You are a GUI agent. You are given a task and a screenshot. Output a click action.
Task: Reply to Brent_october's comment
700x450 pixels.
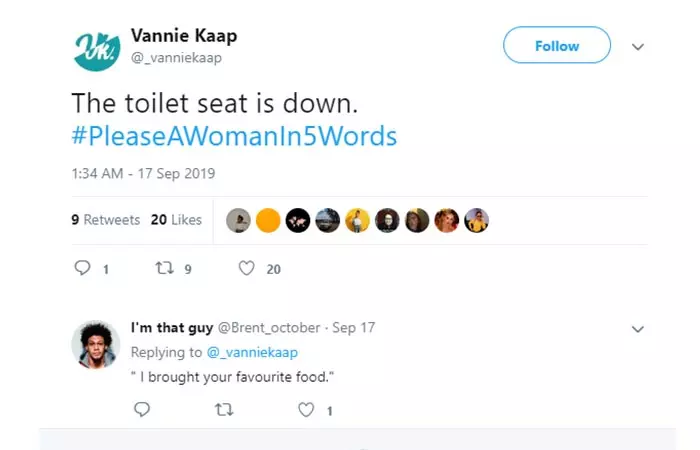click(141, 409)
